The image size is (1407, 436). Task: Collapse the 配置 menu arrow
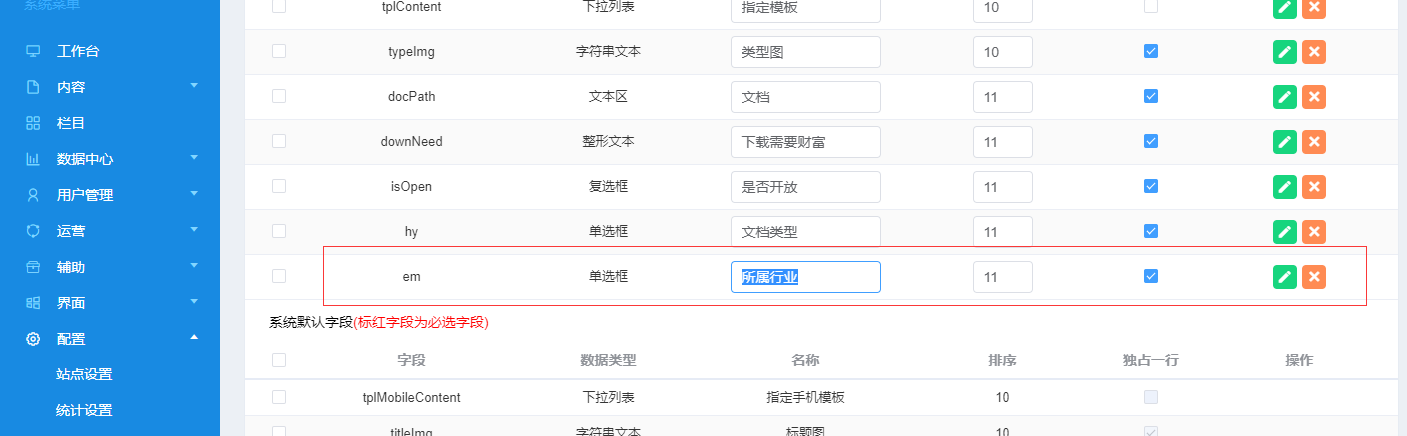pos(194,338)
